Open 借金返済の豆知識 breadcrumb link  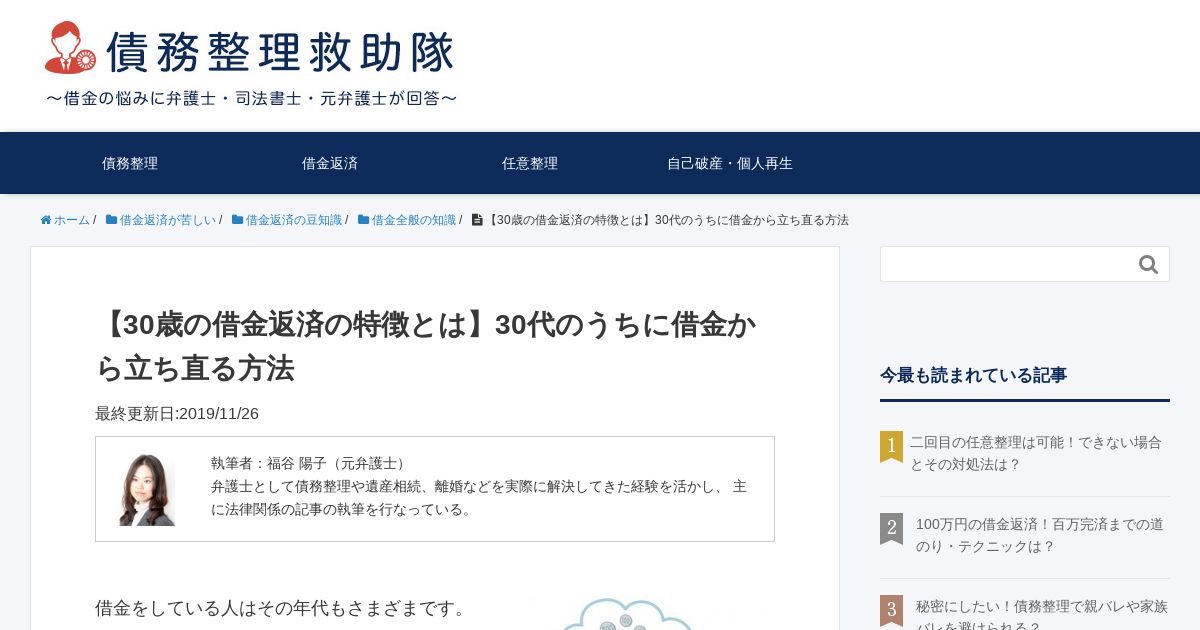(x=294, y=220)
